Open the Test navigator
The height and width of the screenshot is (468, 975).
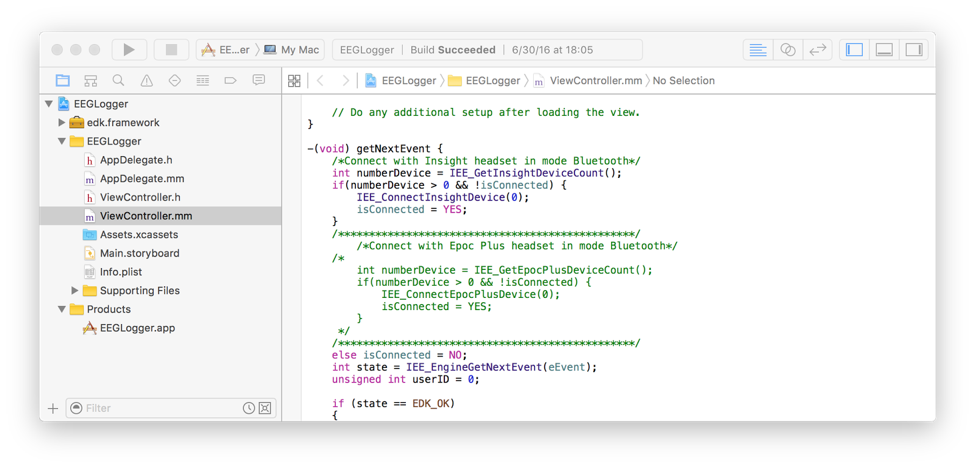pyautogui.click(x=175, y=80)
